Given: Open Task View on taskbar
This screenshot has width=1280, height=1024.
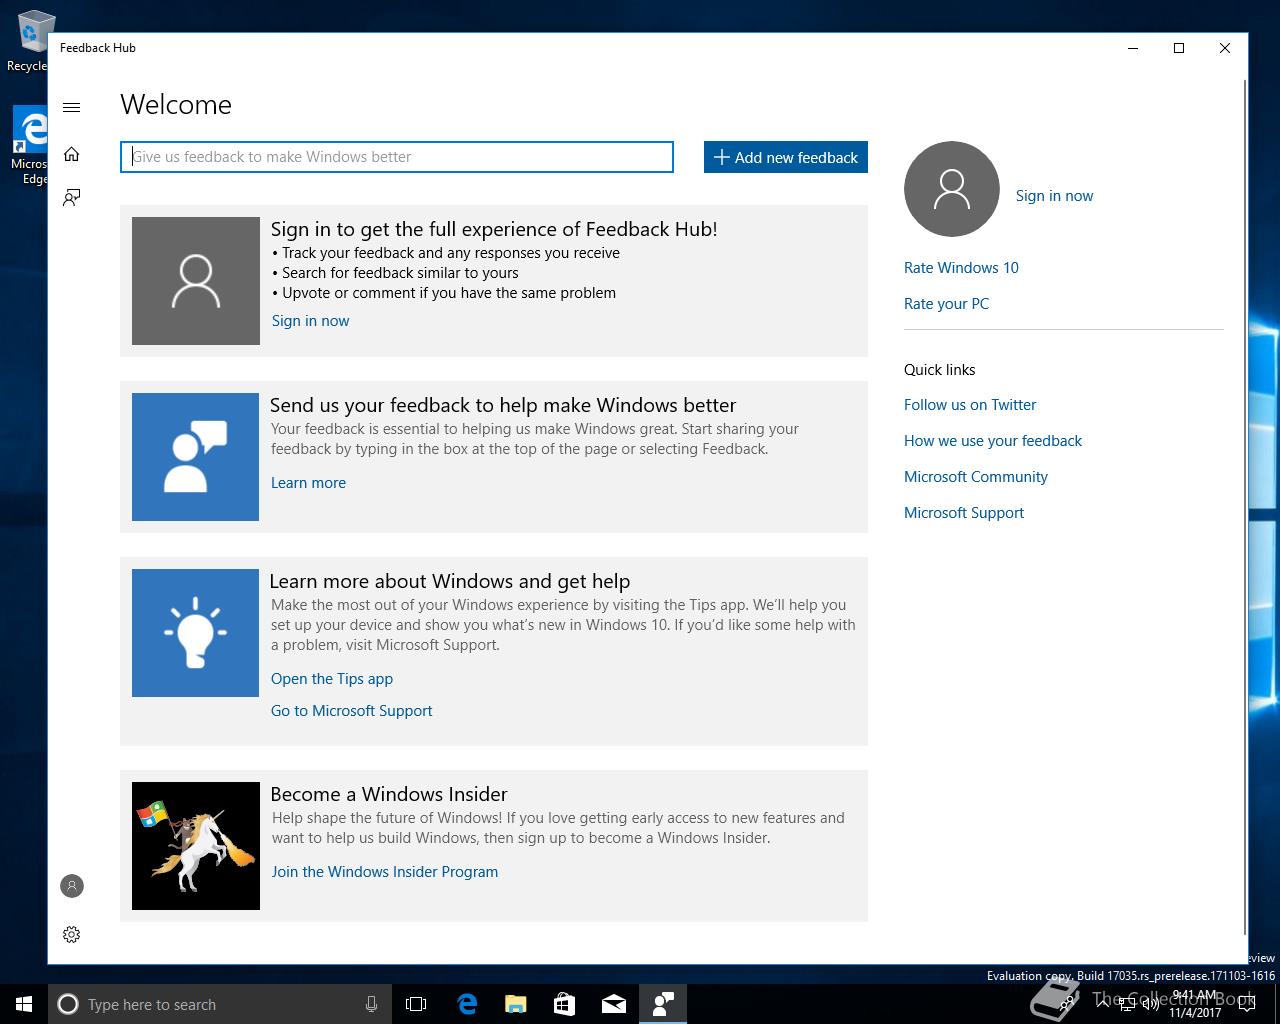Looking at the screenshot, I should click(416, 1004).
